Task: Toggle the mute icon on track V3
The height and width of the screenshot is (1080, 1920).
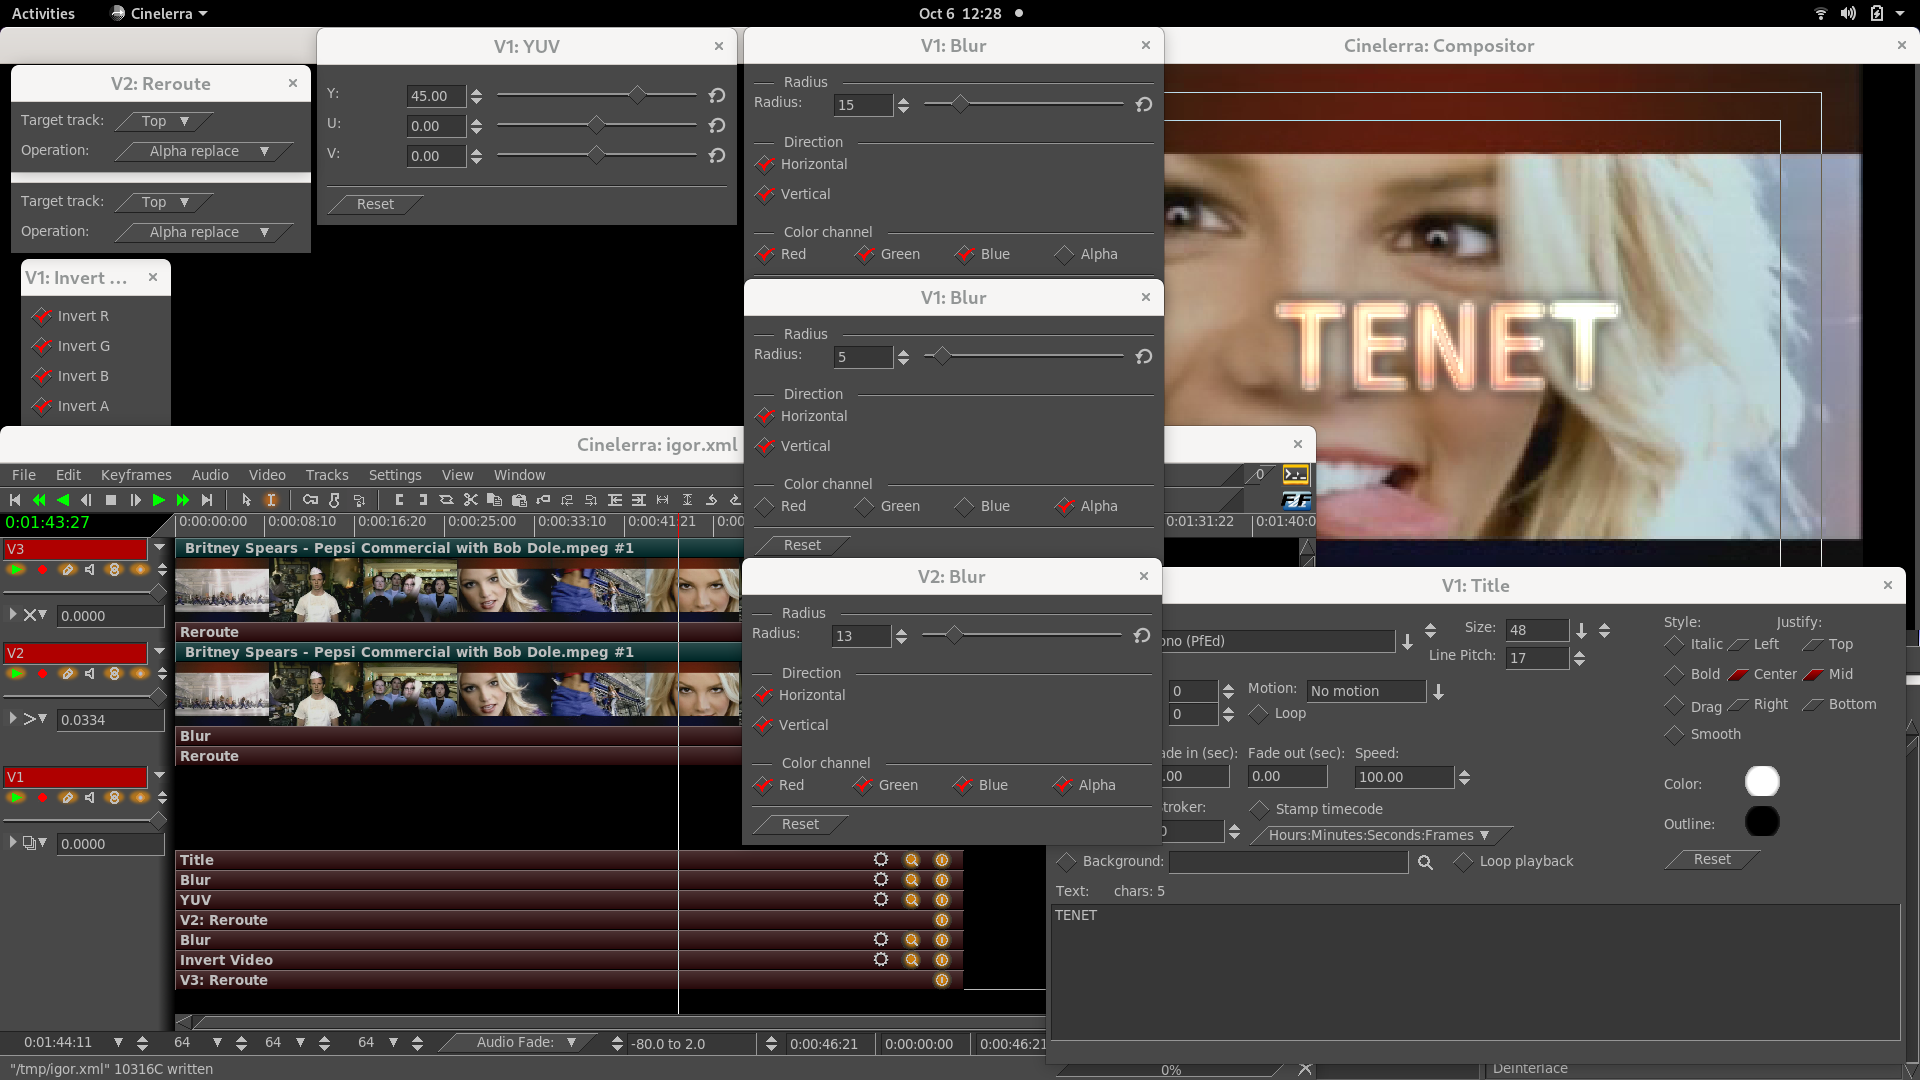Action: point(90,570)
